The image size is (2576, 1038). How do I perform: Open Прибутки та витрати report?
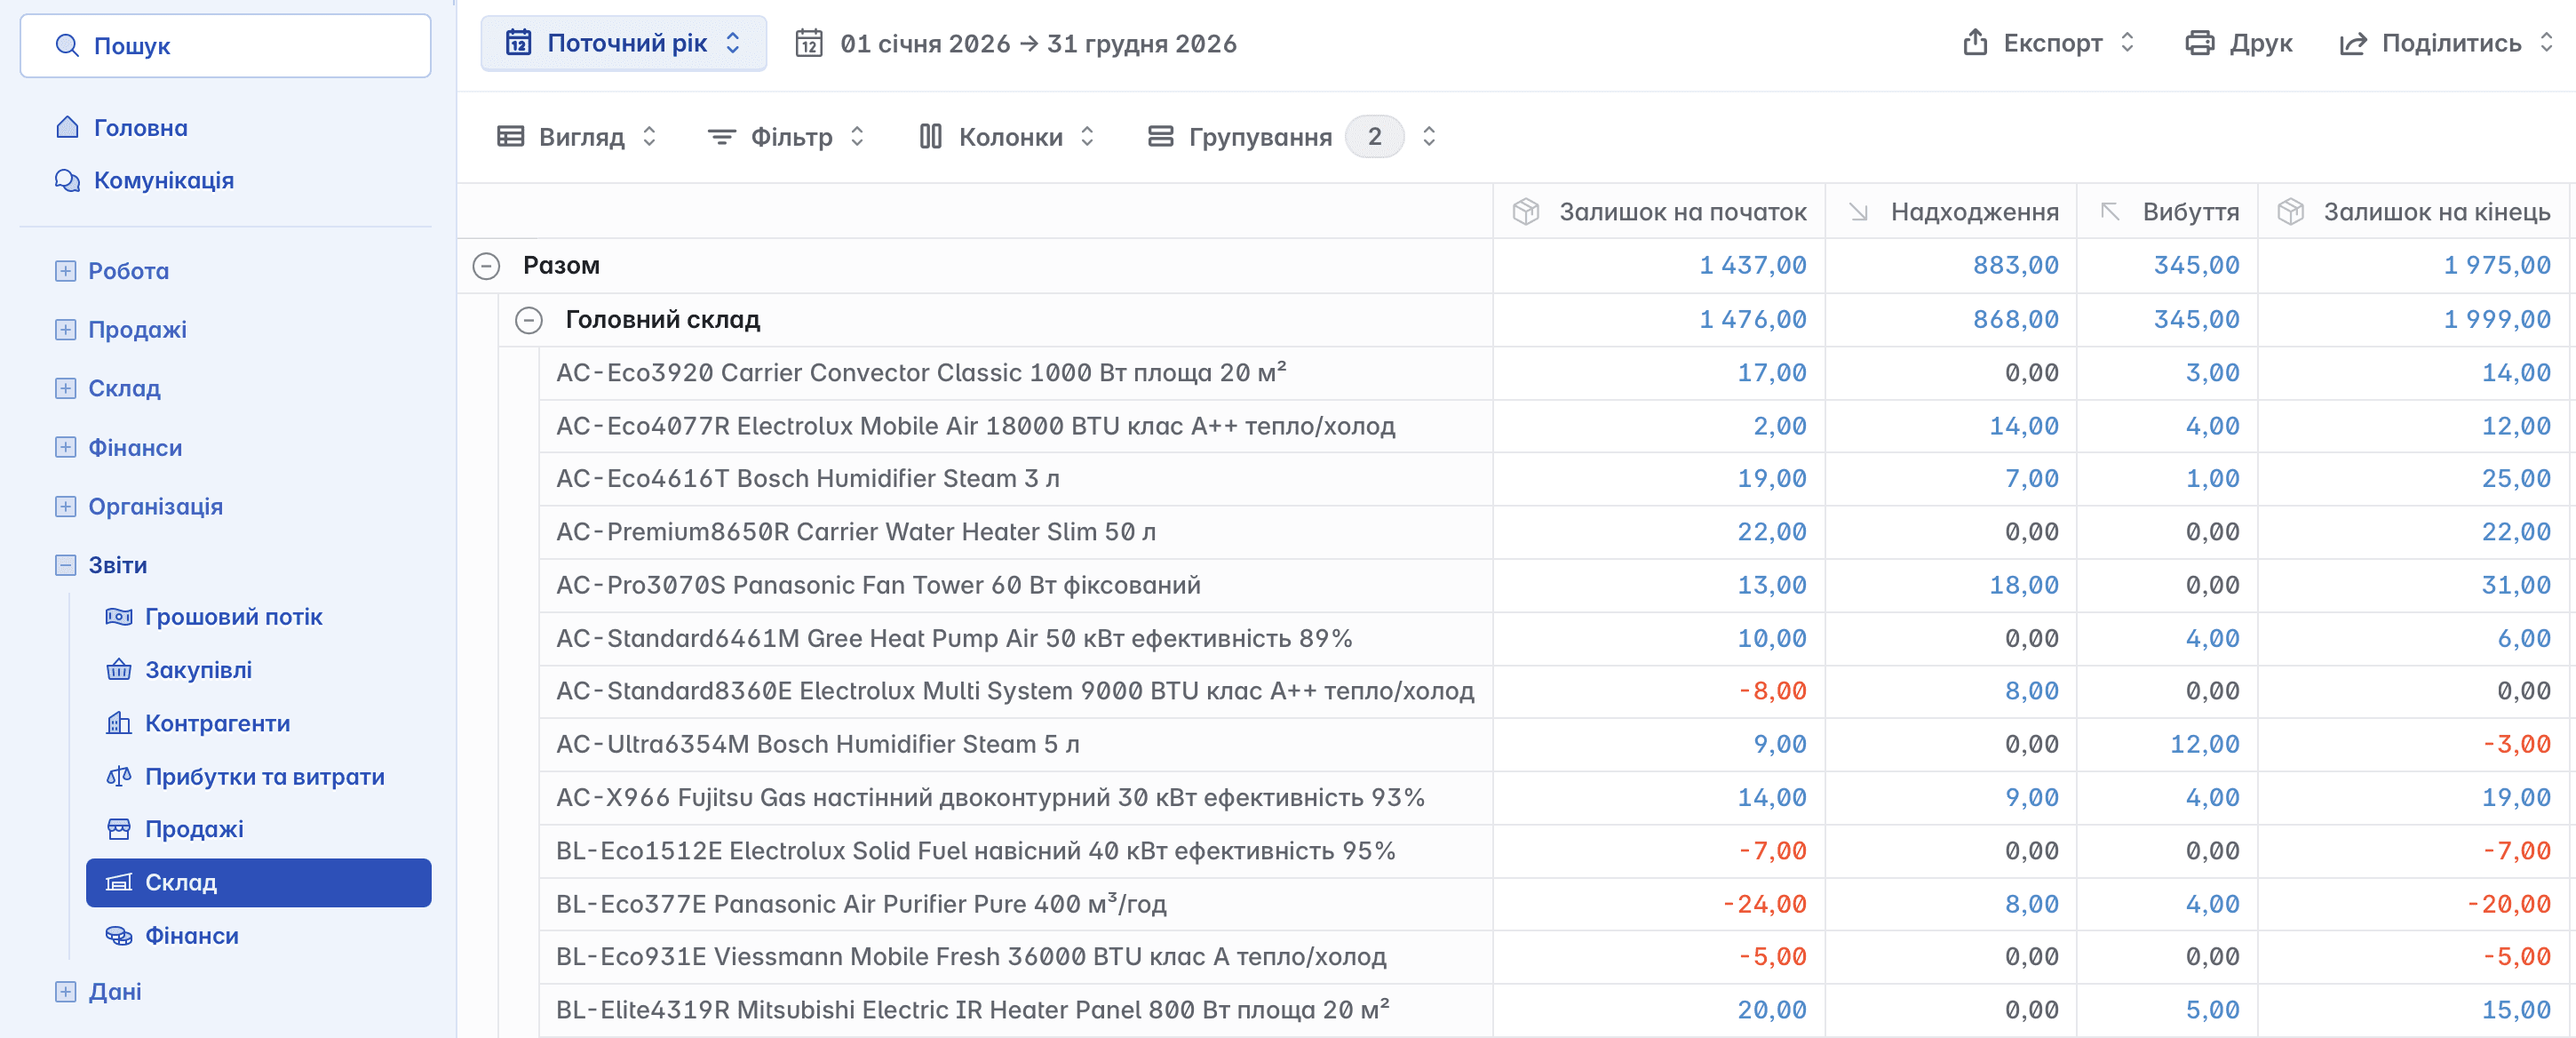pos(264,776)
